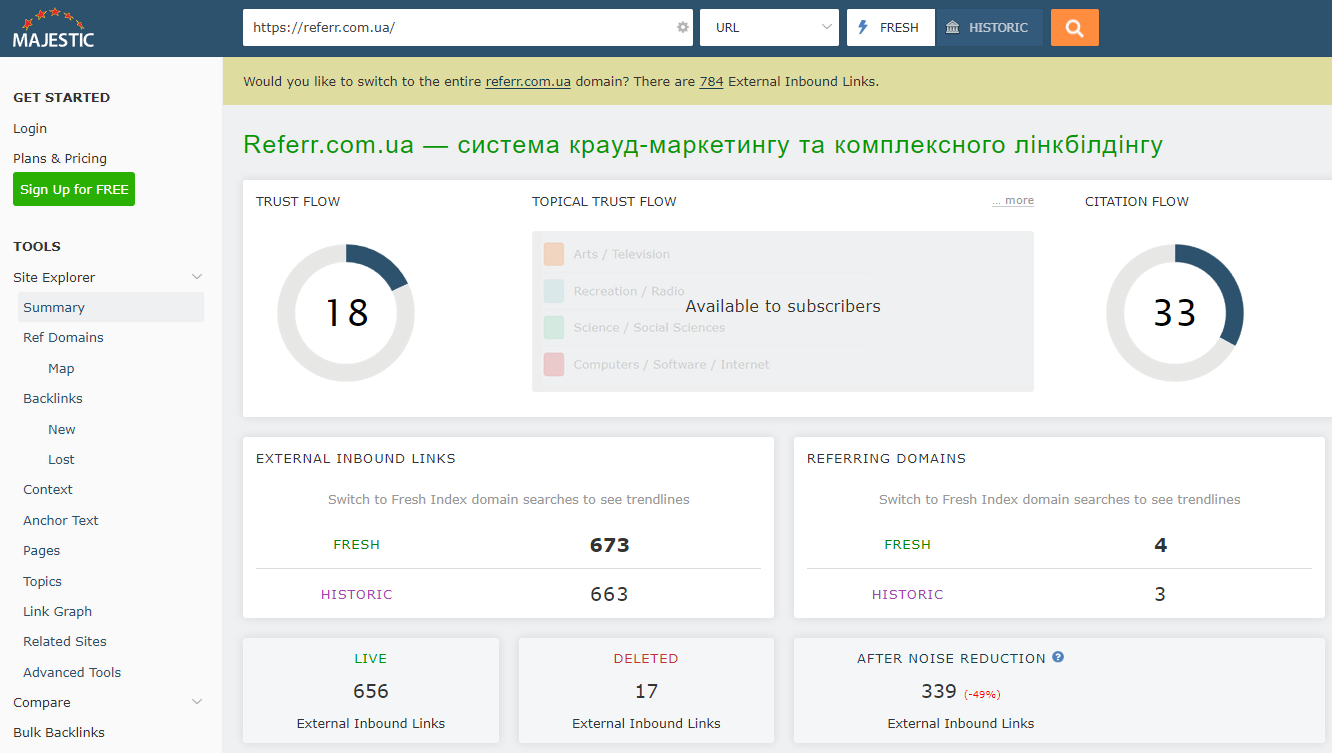Open the noise reduction help question mark
Image resolution: width=1332 pixels, height=753 pixels.
click(1058, 657)
